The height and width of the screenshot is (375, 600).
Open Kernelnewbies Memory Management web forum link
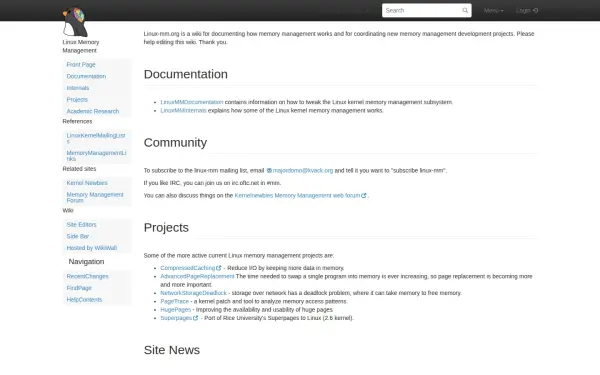[297, 196]
